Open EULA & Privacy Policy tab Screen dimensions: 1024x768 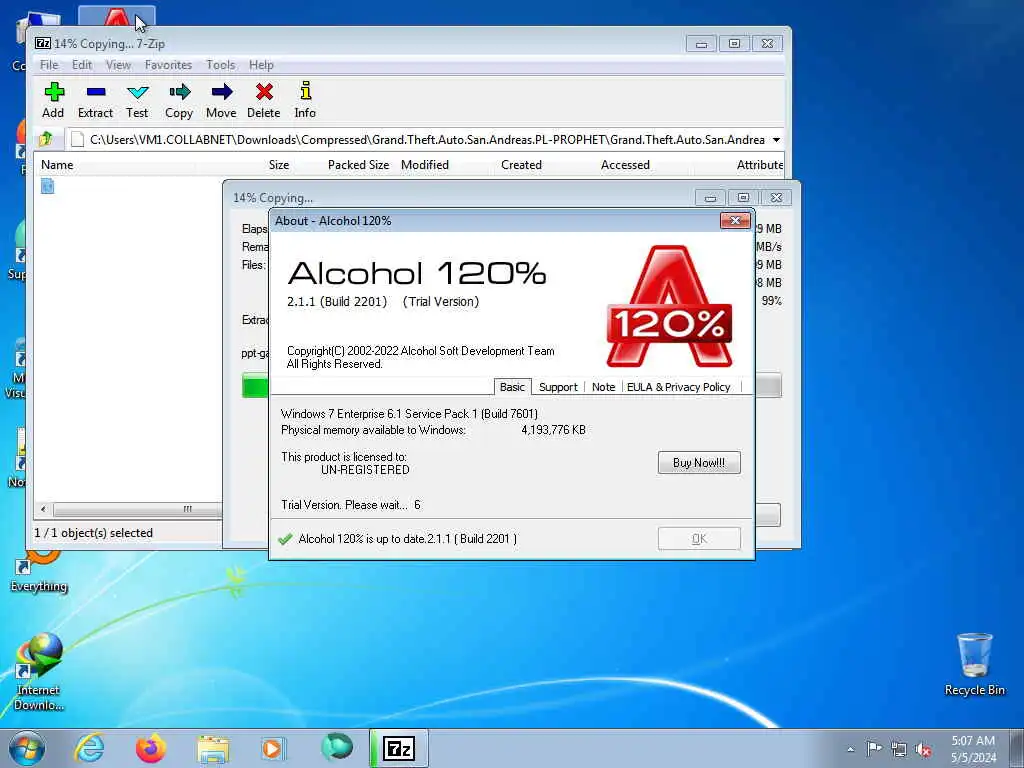pyautogui.click(x=679, y=387)
